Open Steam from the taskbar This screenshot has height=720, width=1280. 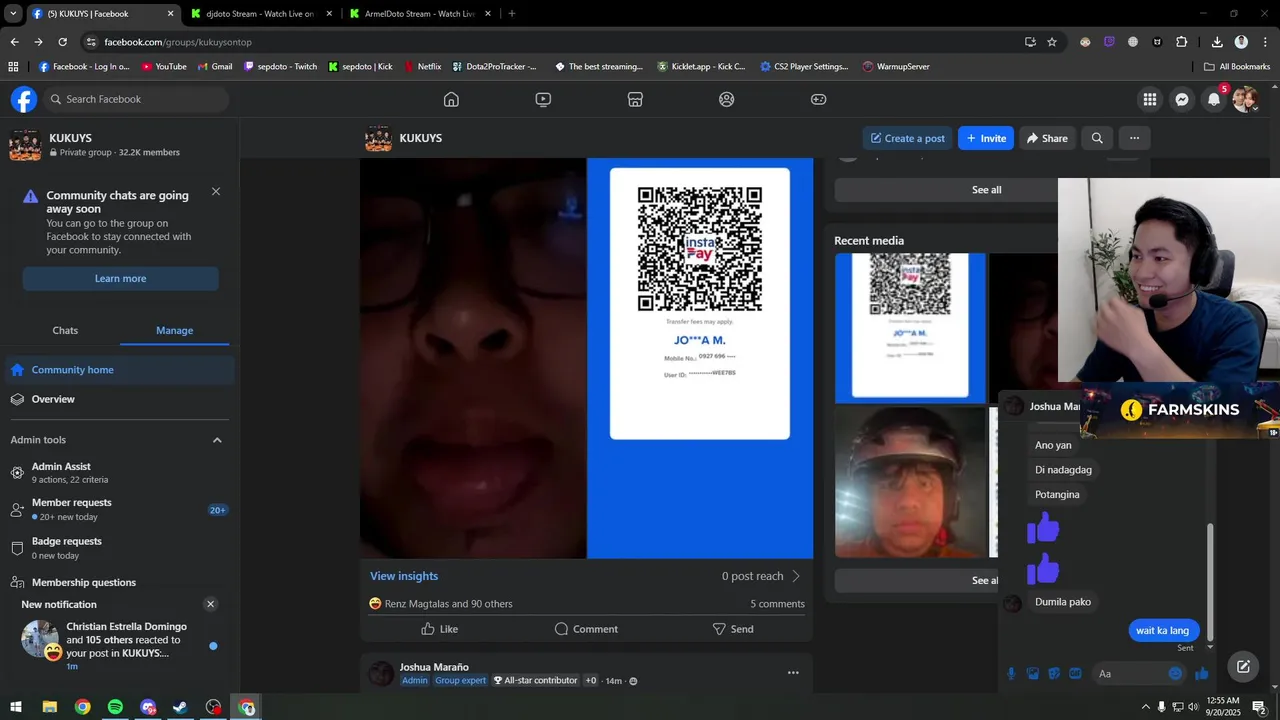(x=180, y=707)
